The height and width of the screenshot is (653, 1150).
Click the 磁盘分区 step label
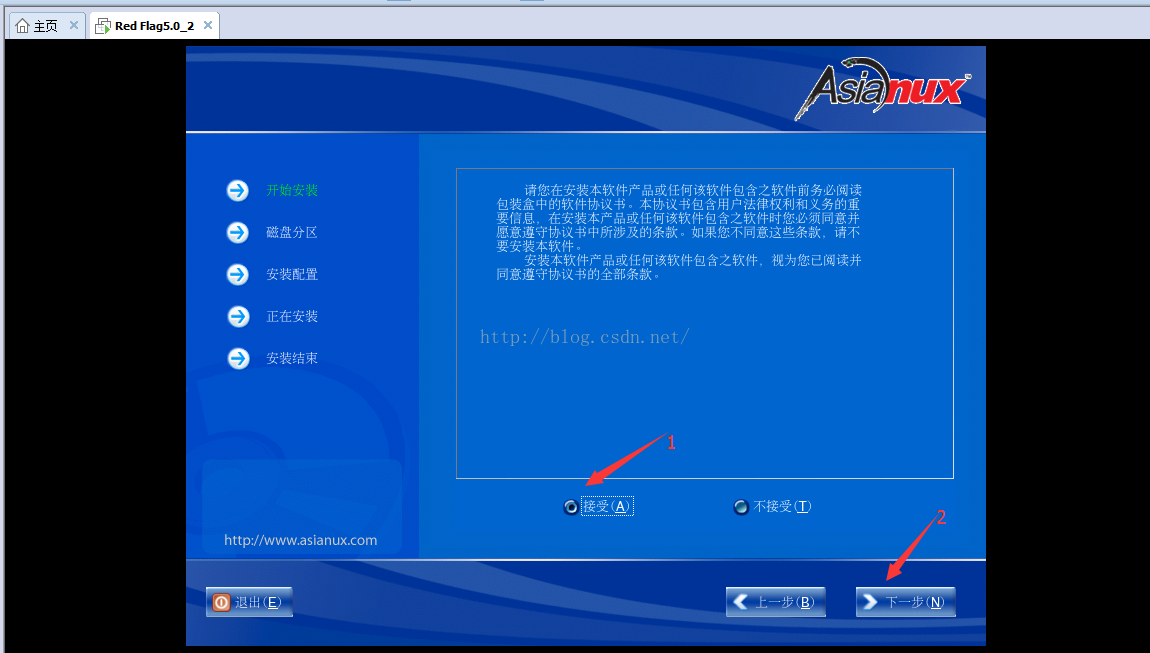[x=292, y=233]
